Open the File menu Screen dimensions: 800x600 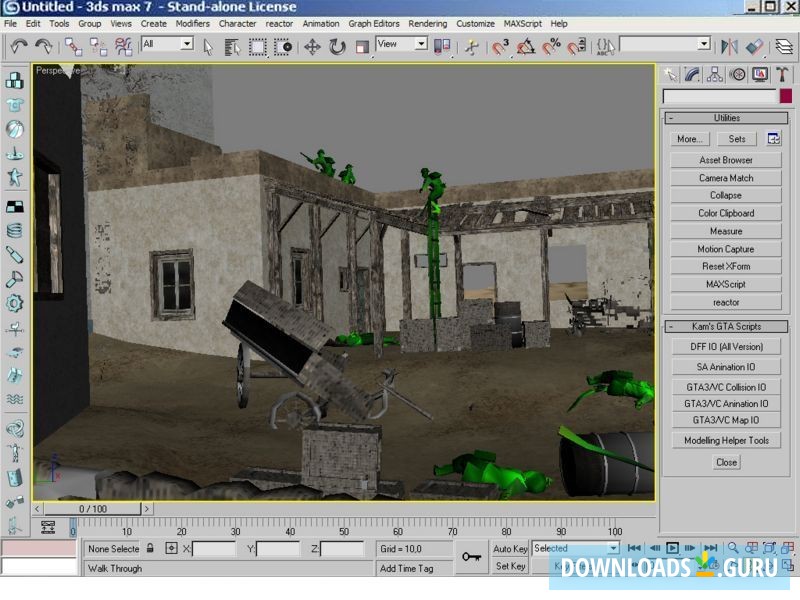tap(10, 23)
